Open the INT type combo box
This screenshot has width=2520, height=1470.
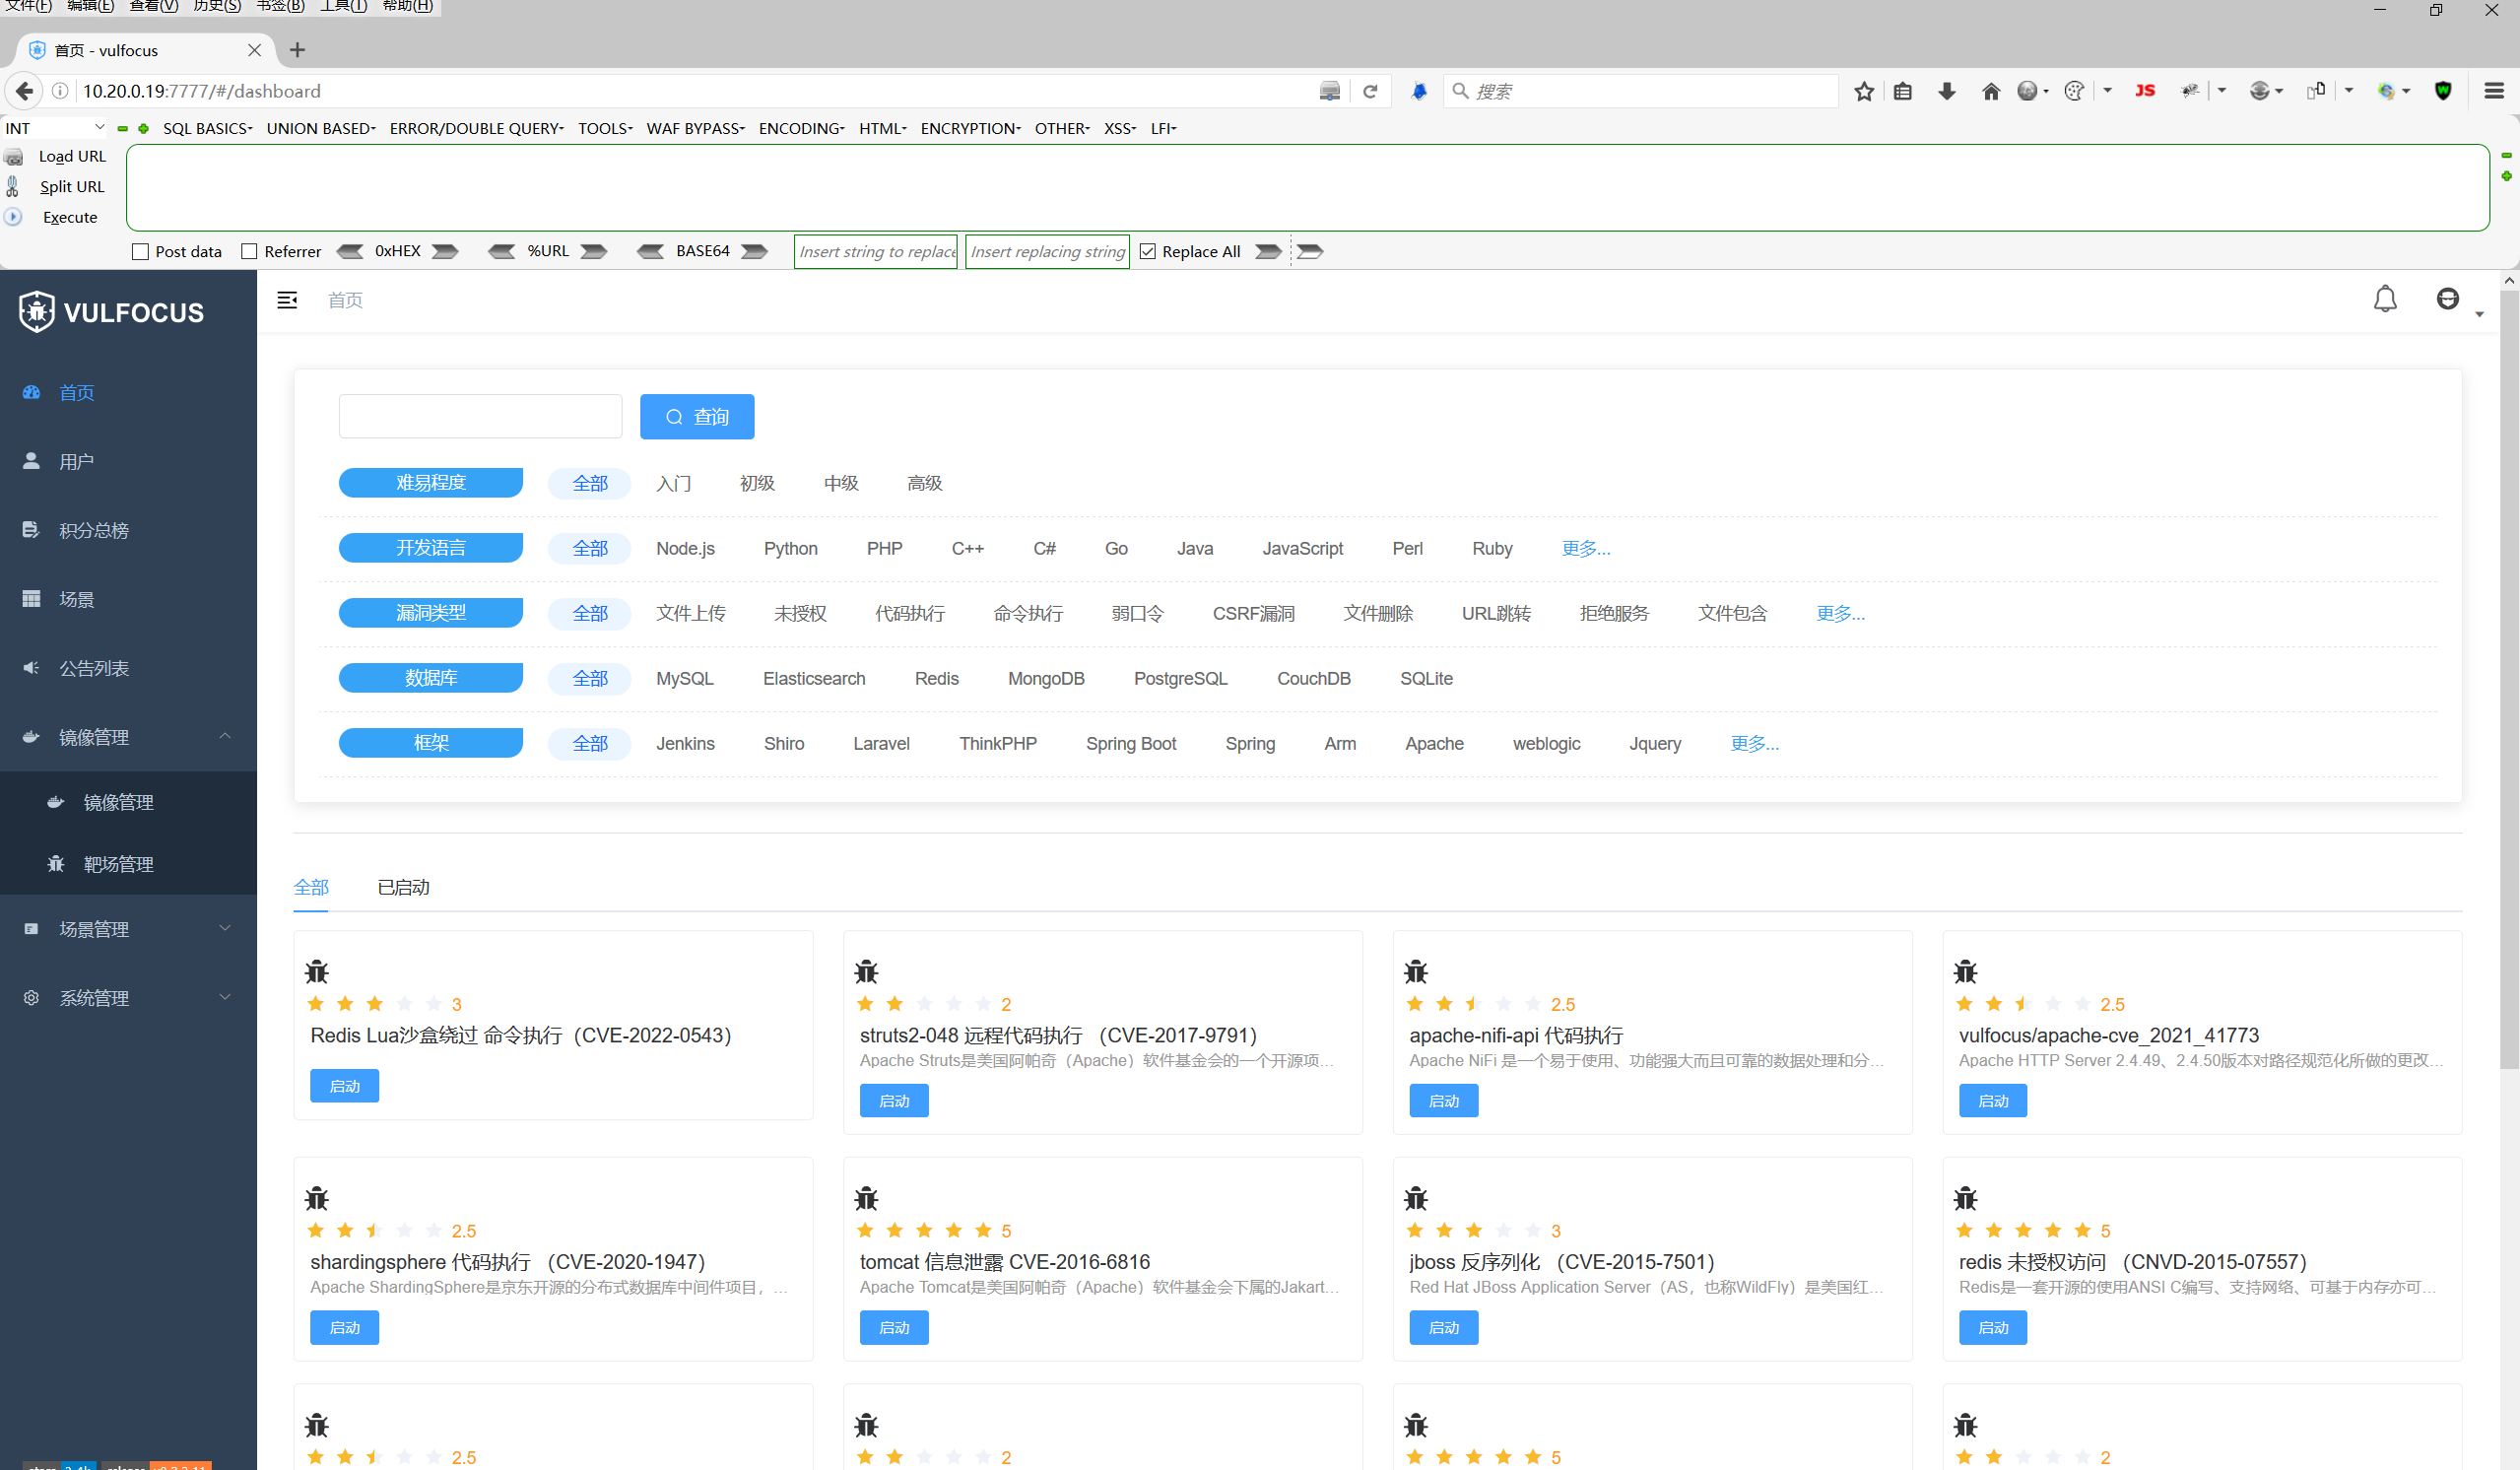click(54, 128)
